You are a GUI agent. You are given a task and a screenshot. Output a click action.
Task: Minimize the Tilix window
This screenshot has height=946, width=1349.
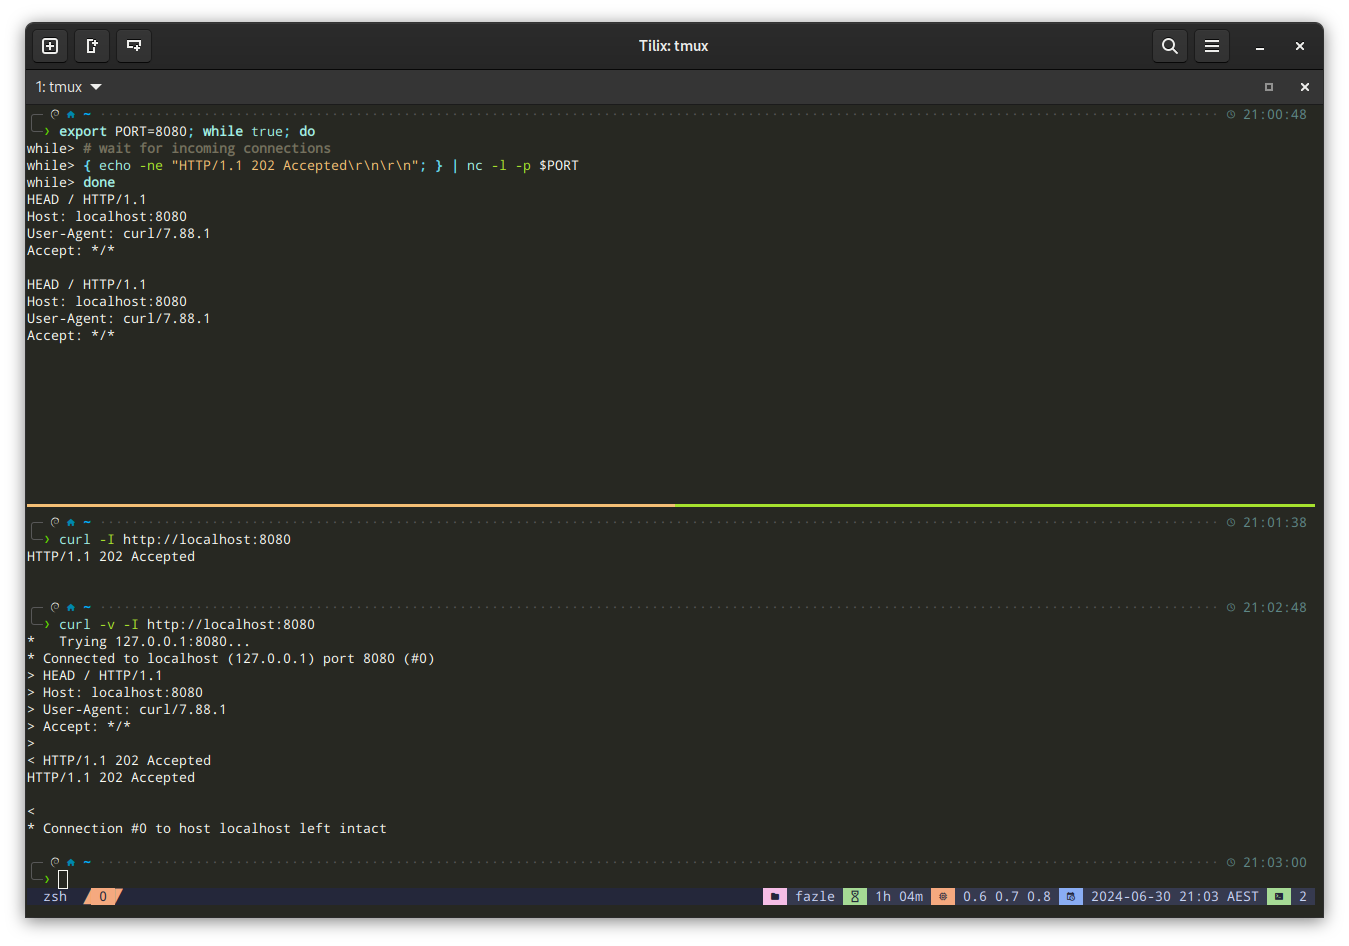[1260, 46]
